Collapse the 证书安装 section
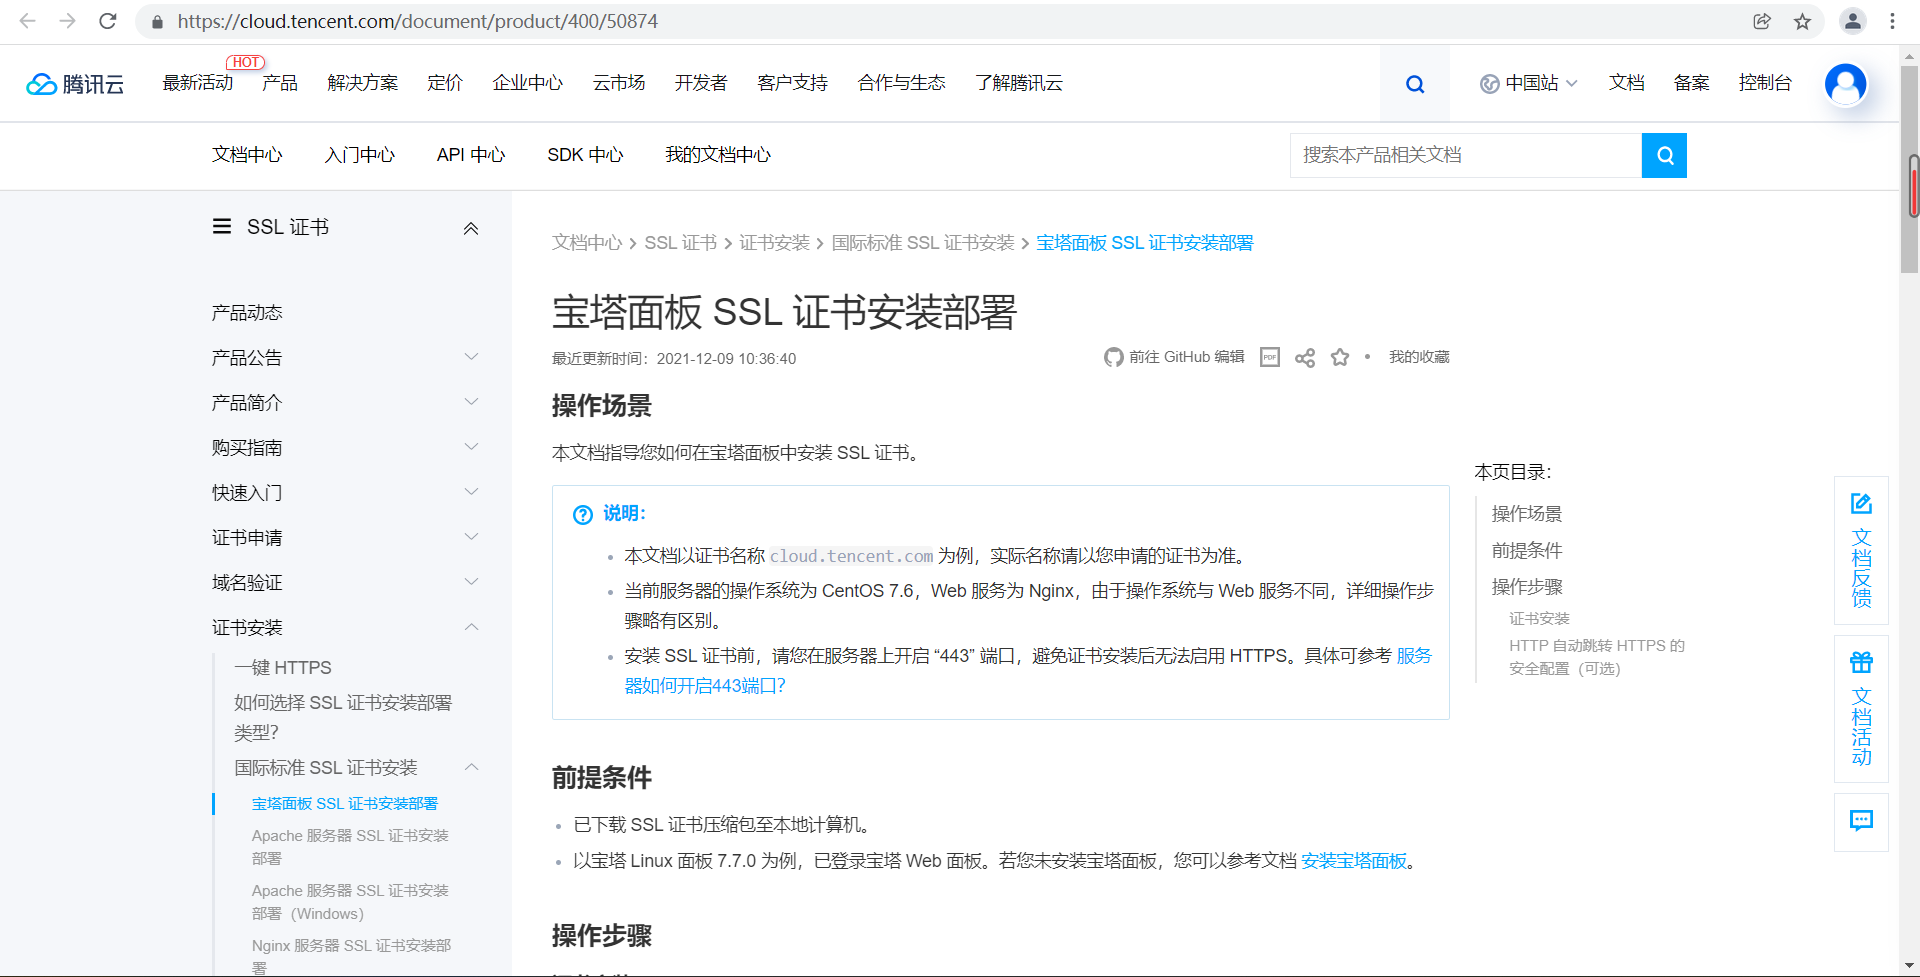 pyautogui.click(x=472, y=627)
